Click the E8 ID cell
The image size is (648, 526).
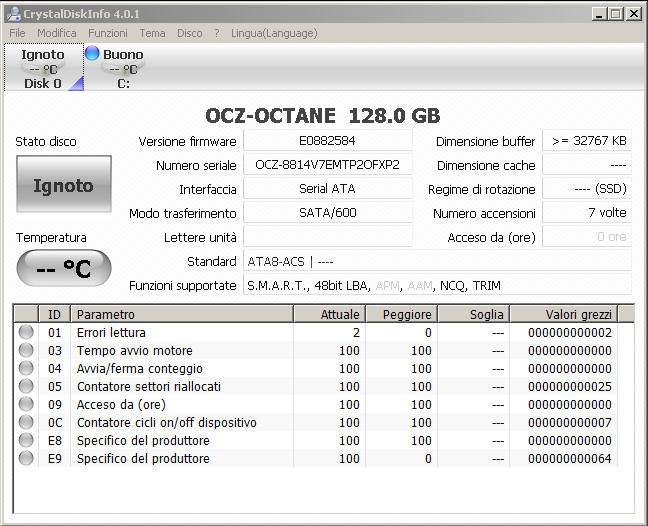point(55,440)
